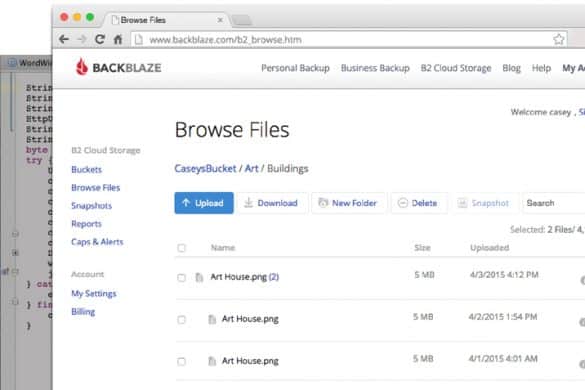Screen dimensions: 585x390
Task: Open Caps & Alerts in the sidebar
Action: (97, 242)
